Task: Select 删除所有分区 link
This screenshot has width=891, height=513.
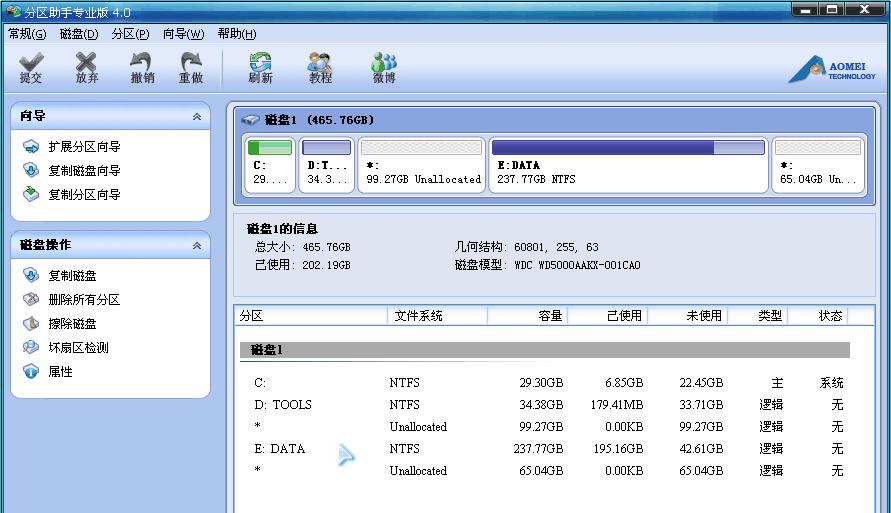Action: coord(84,299)
